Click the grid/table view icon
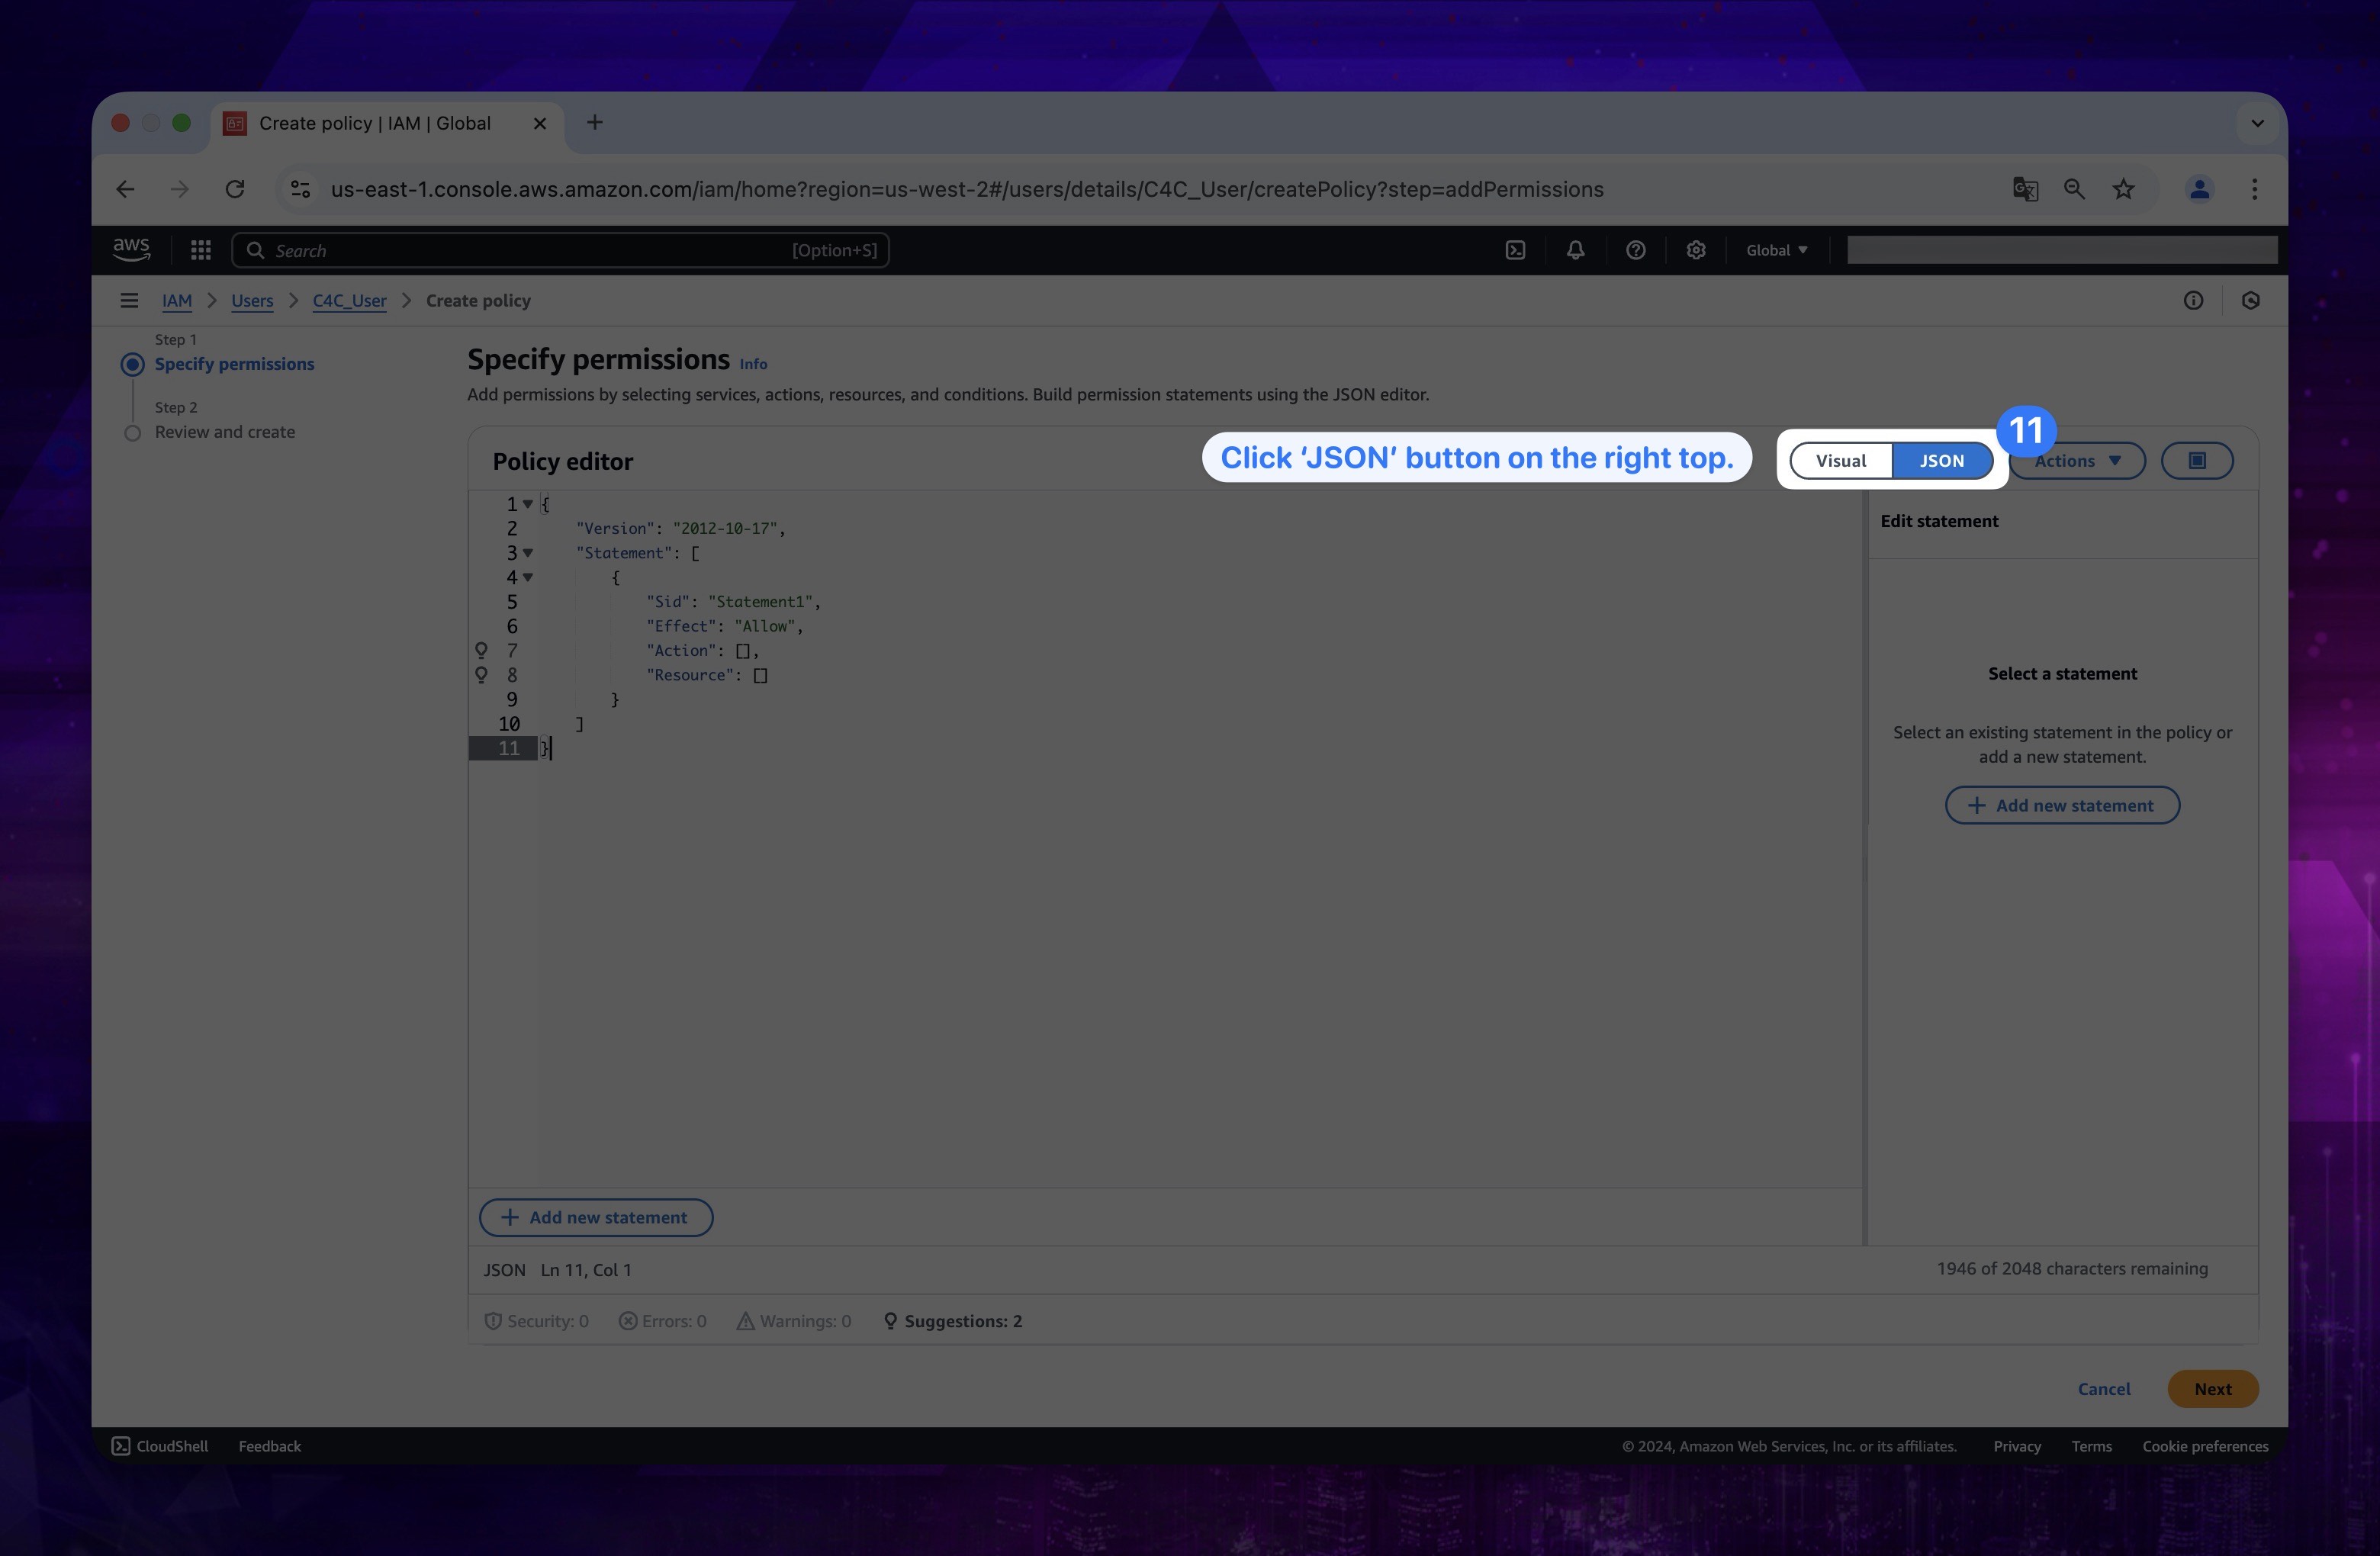This screenshot has height=1556, width=2380. (x=2196, y=460)
